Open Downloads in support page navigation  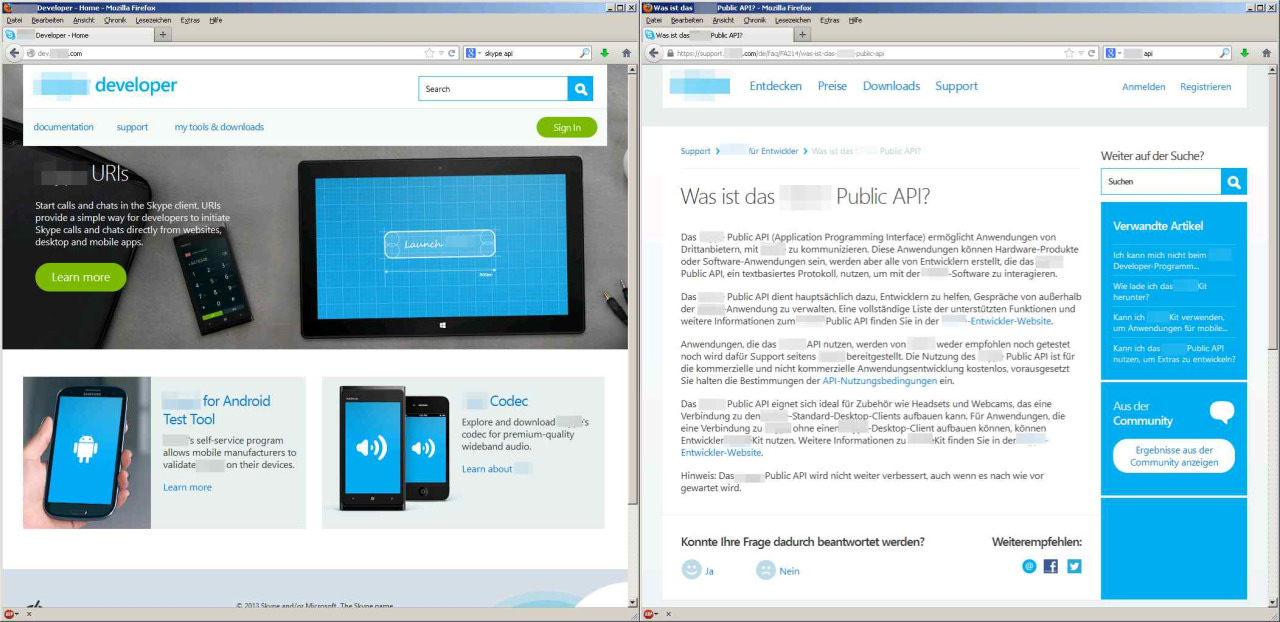point(891,86)
